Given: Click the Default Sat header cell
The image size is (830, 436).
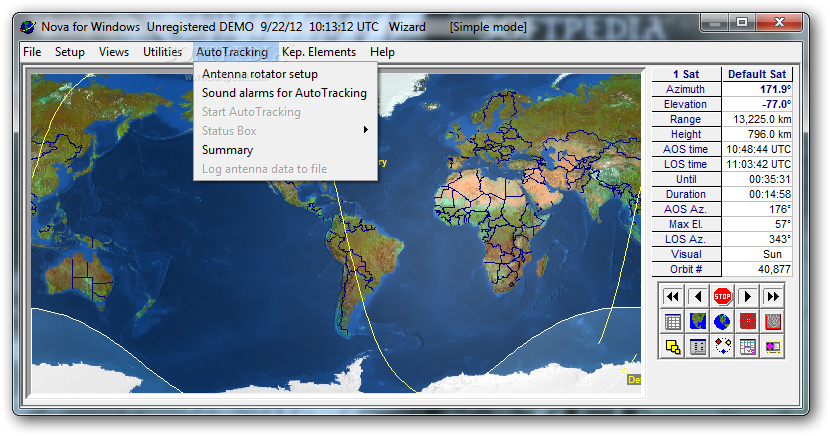Looking at the screenshot, I should (x=757, y=74).
